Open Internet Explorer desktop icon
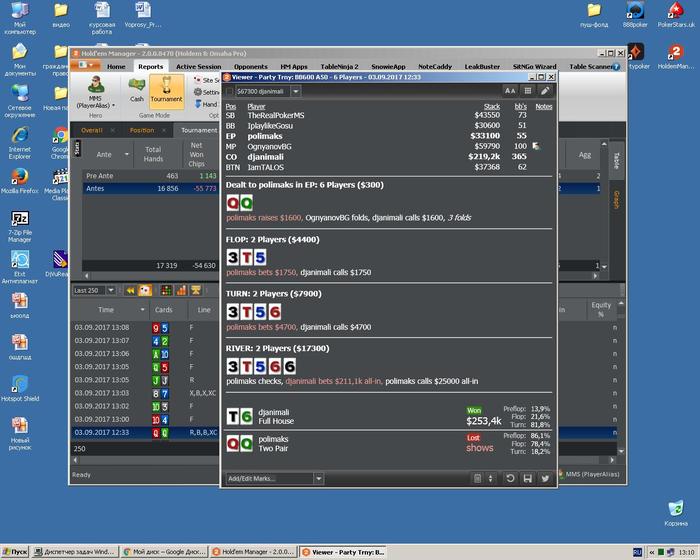Viewport: 700px width, 560px height. 20,143
